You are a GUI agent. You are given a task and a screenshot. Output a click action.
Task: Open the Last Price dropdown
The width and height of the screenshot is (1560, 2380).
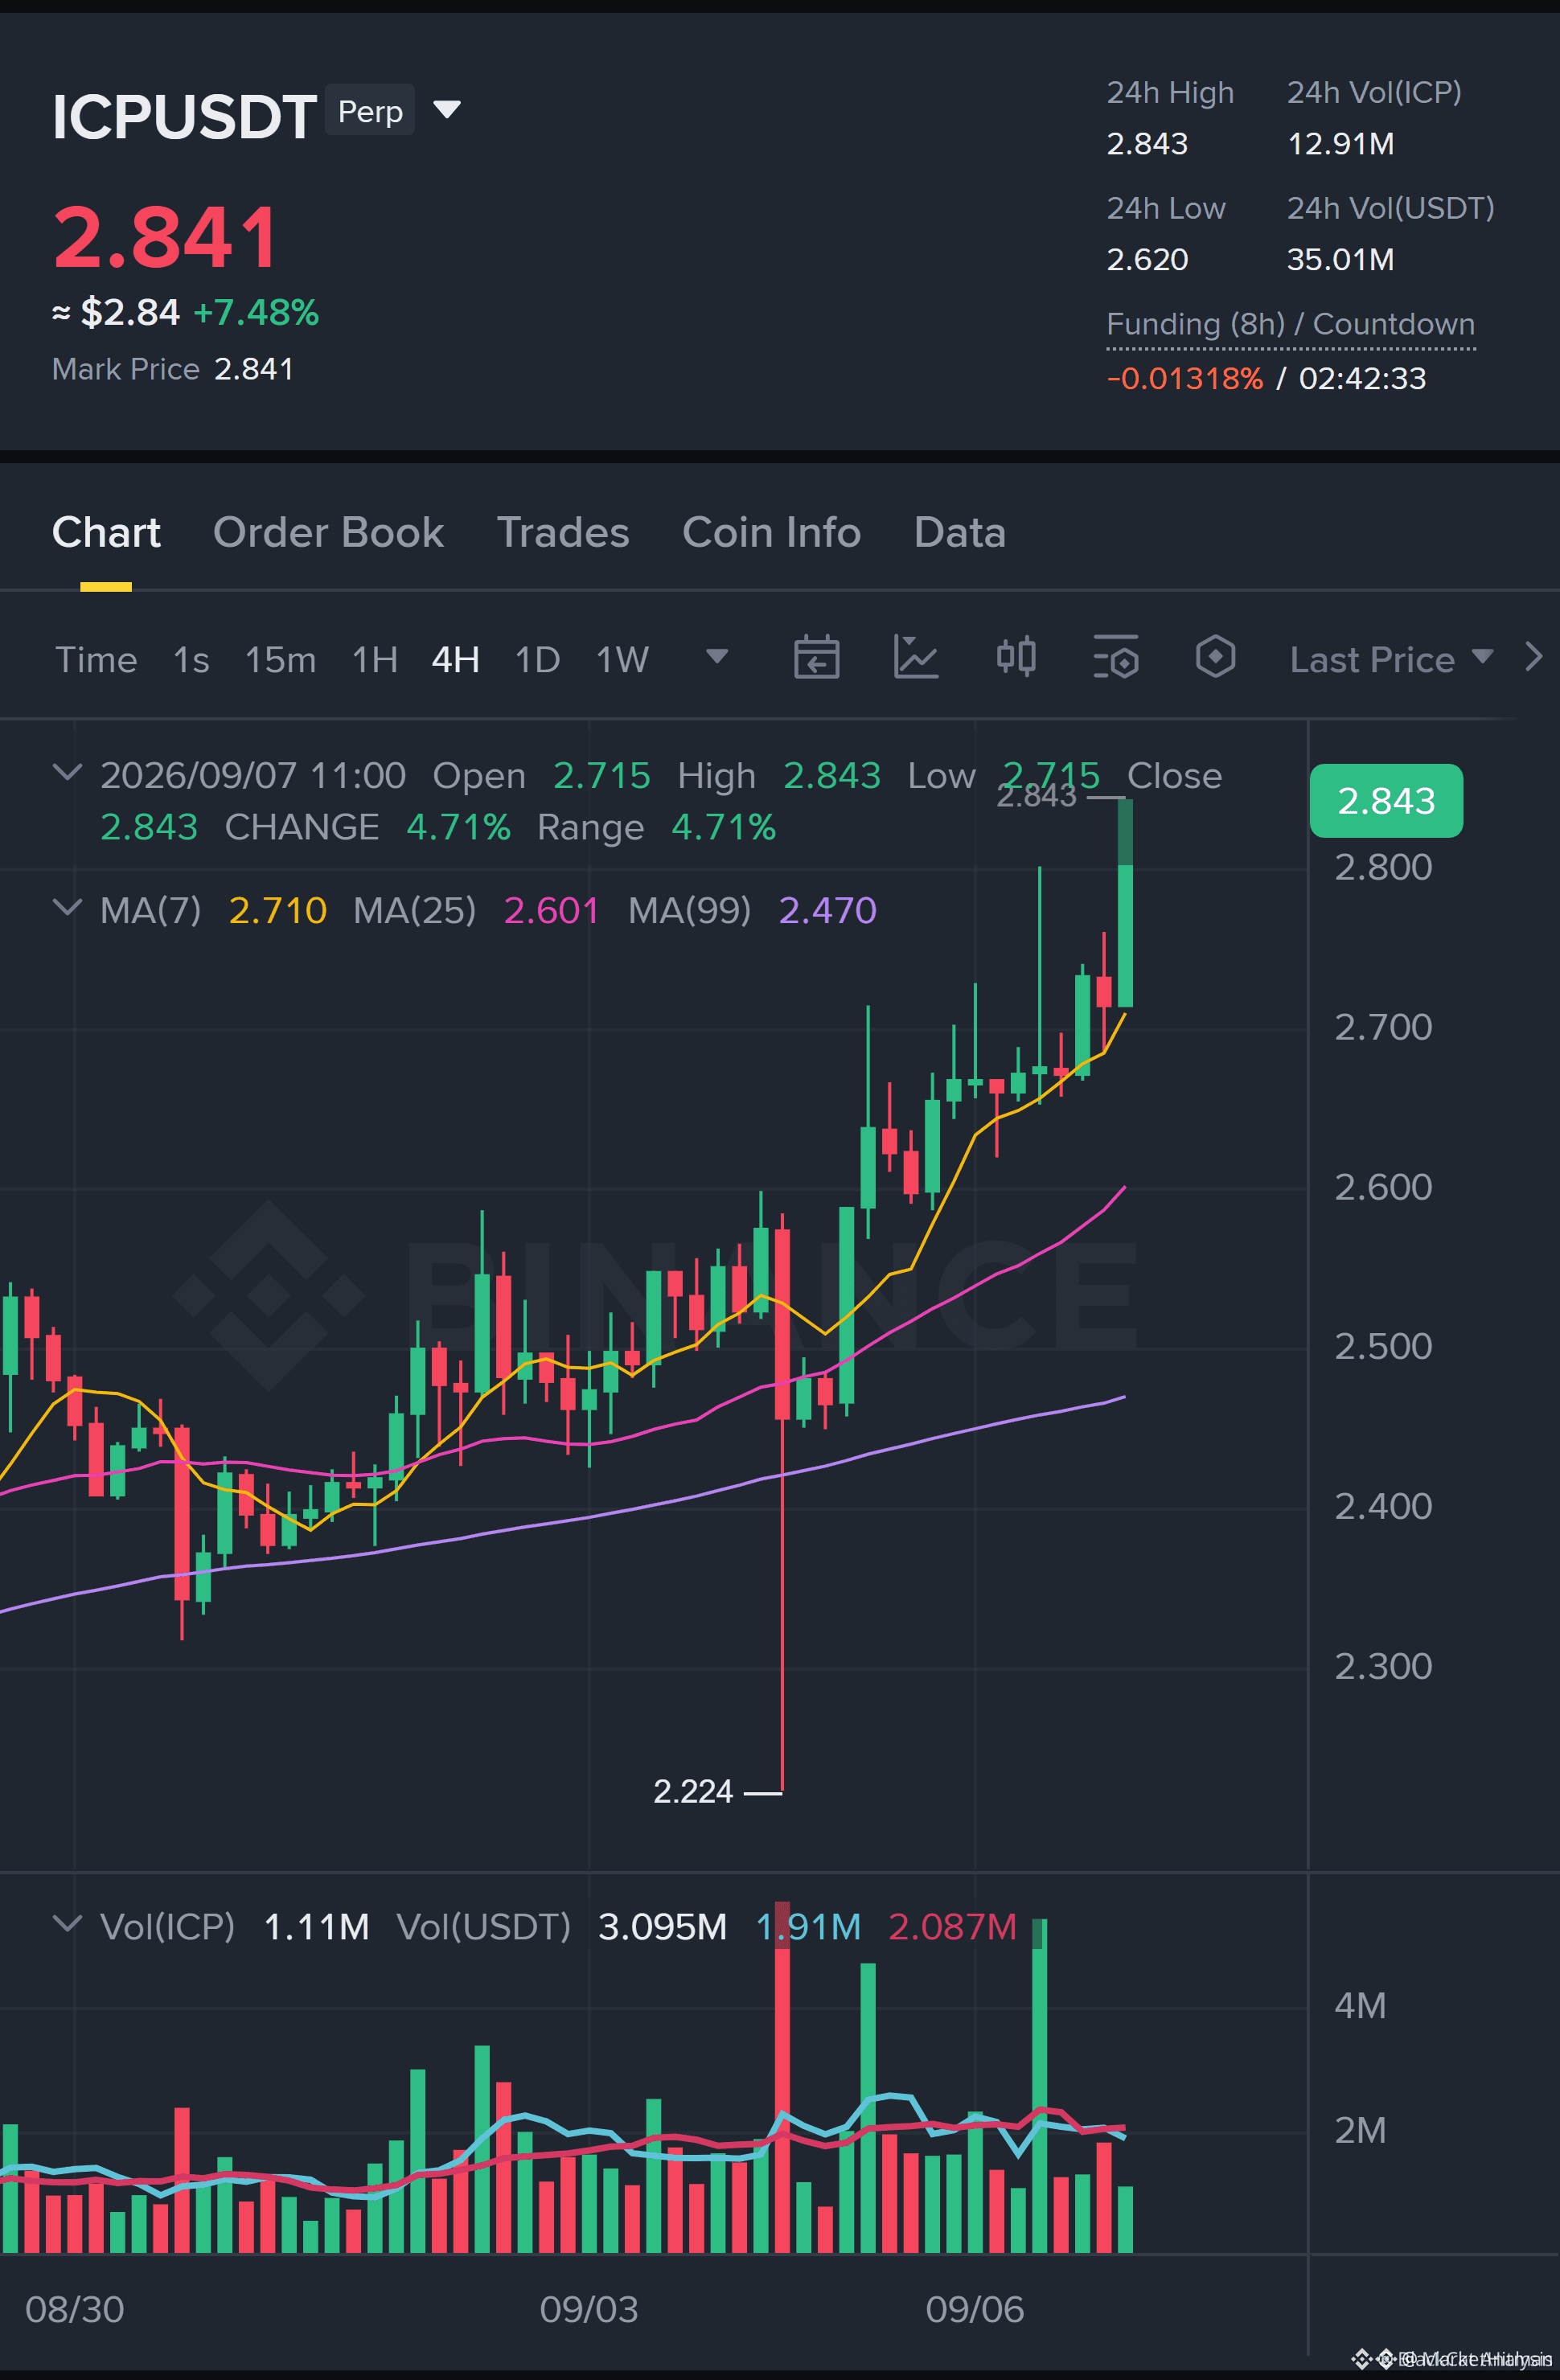pyautogui.click(x=1391, y=660)
